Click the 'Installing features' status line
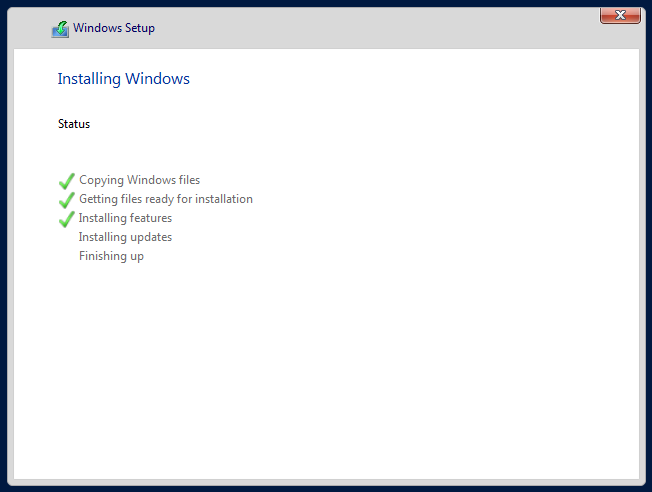Viewport: 652px width, 492px height. click(x=125, y=218)
